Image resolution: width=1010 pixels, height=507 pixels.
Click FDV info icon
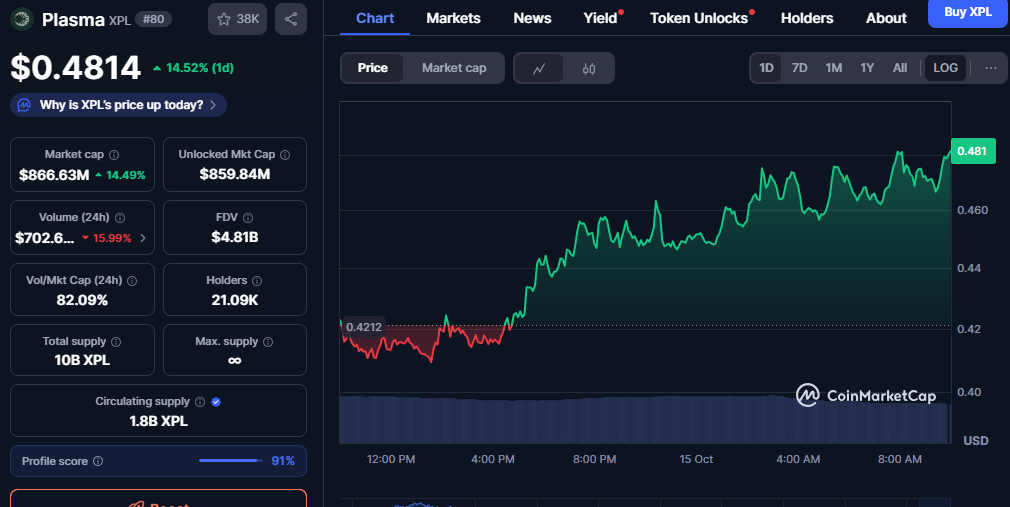[248, 217]
